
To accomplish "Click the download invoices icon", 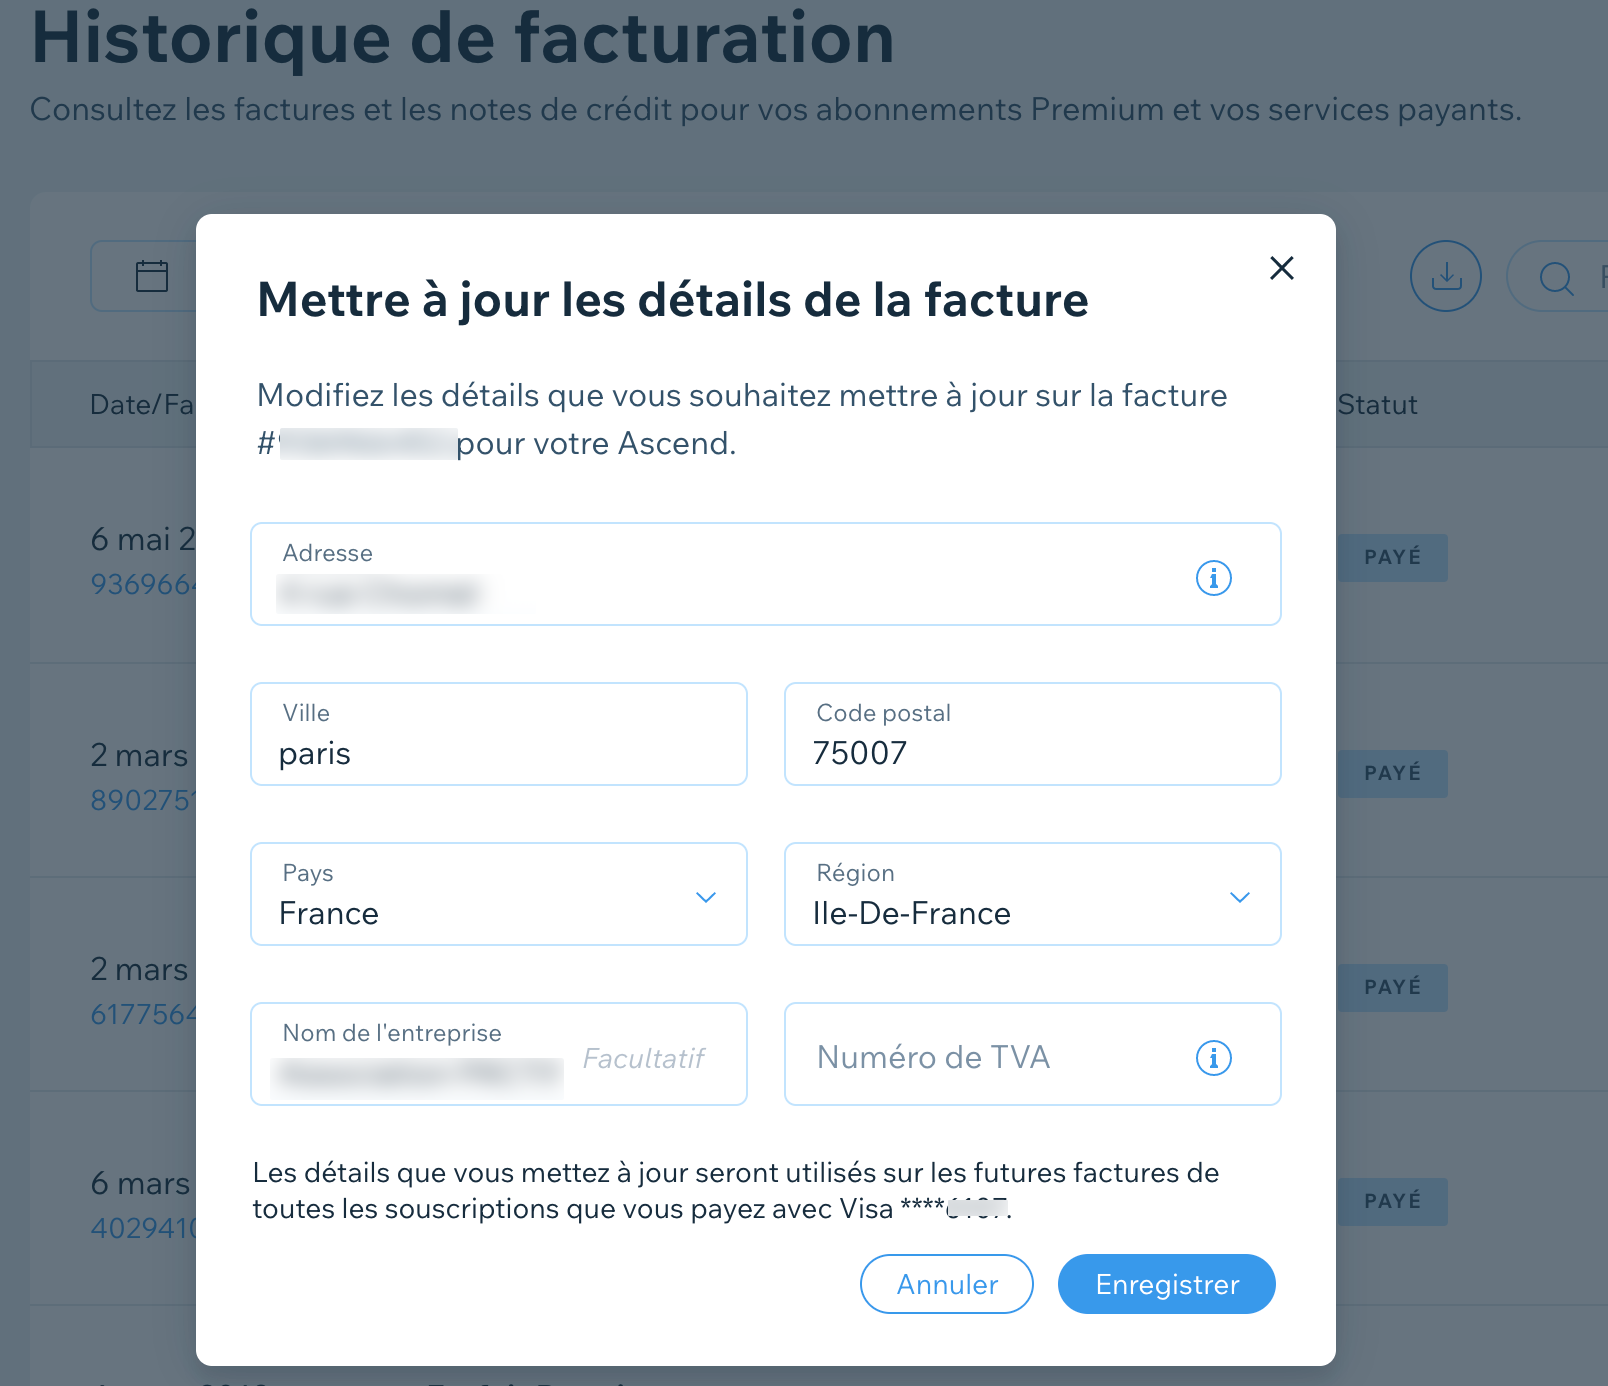I will (x=1445, y=276).
